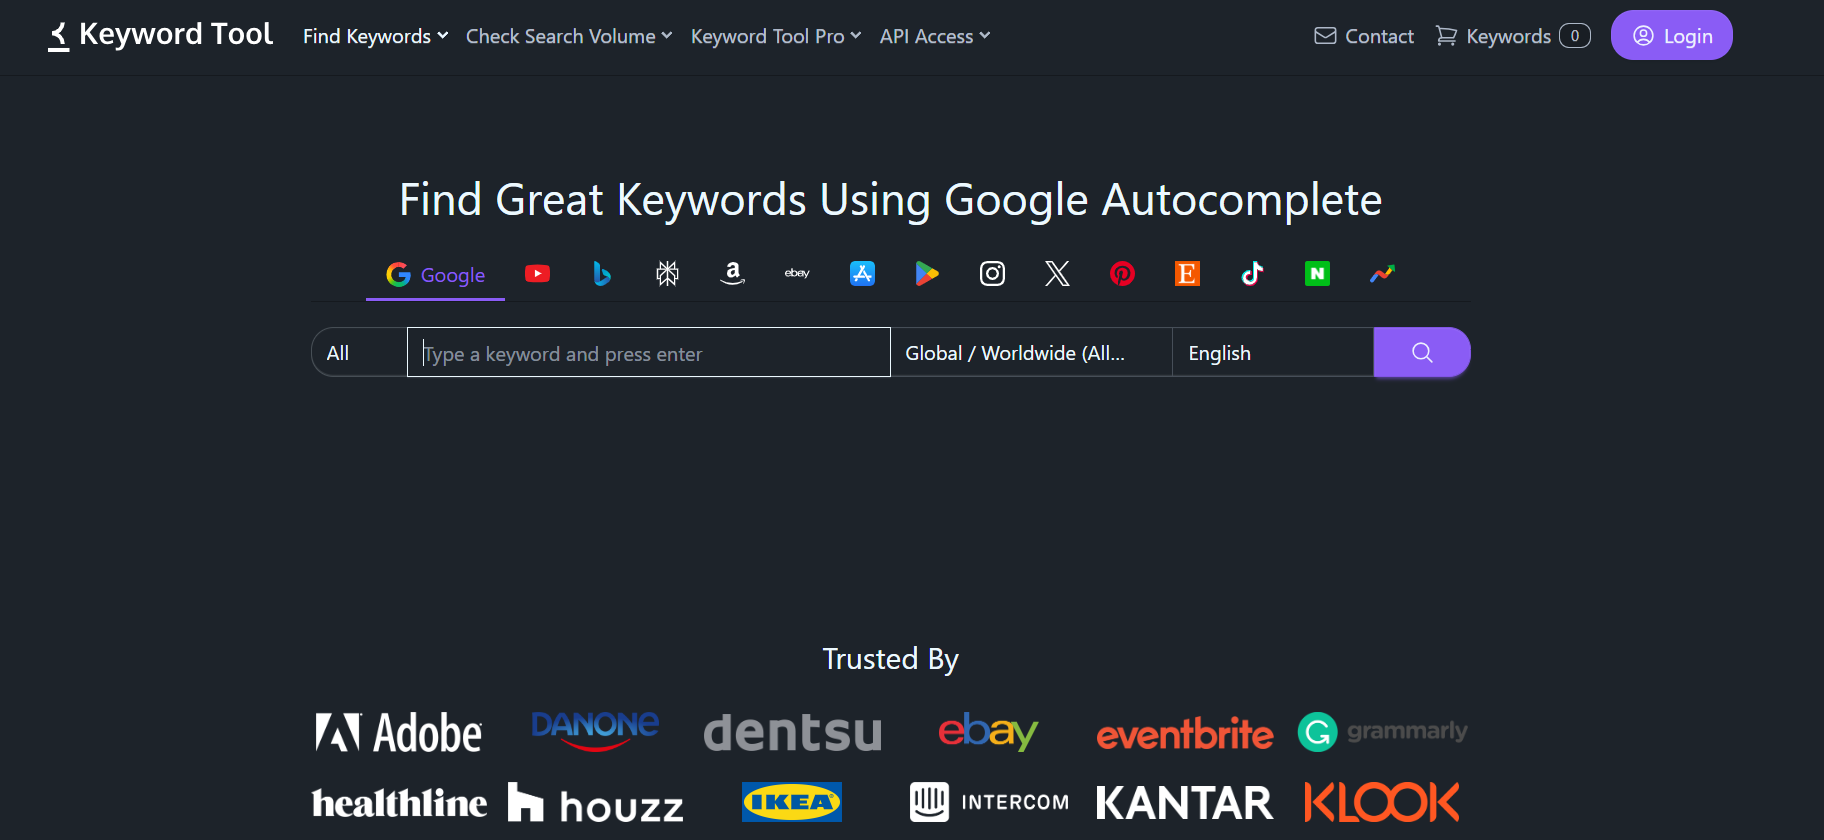The image size is (1824, 840).
Task: Select the Google tab
Action: (436, 275)
